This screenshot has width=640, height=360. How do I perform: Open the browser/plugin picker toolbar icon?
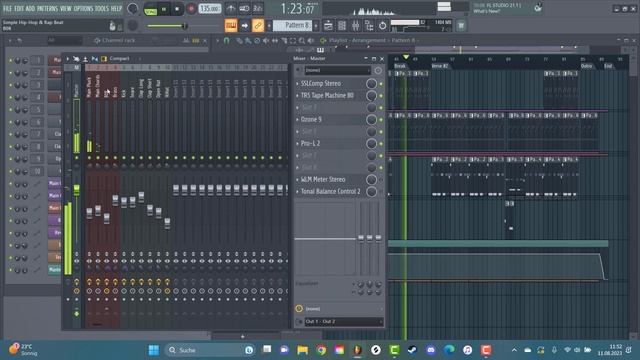pyautogui.click(x=369, y=26)
